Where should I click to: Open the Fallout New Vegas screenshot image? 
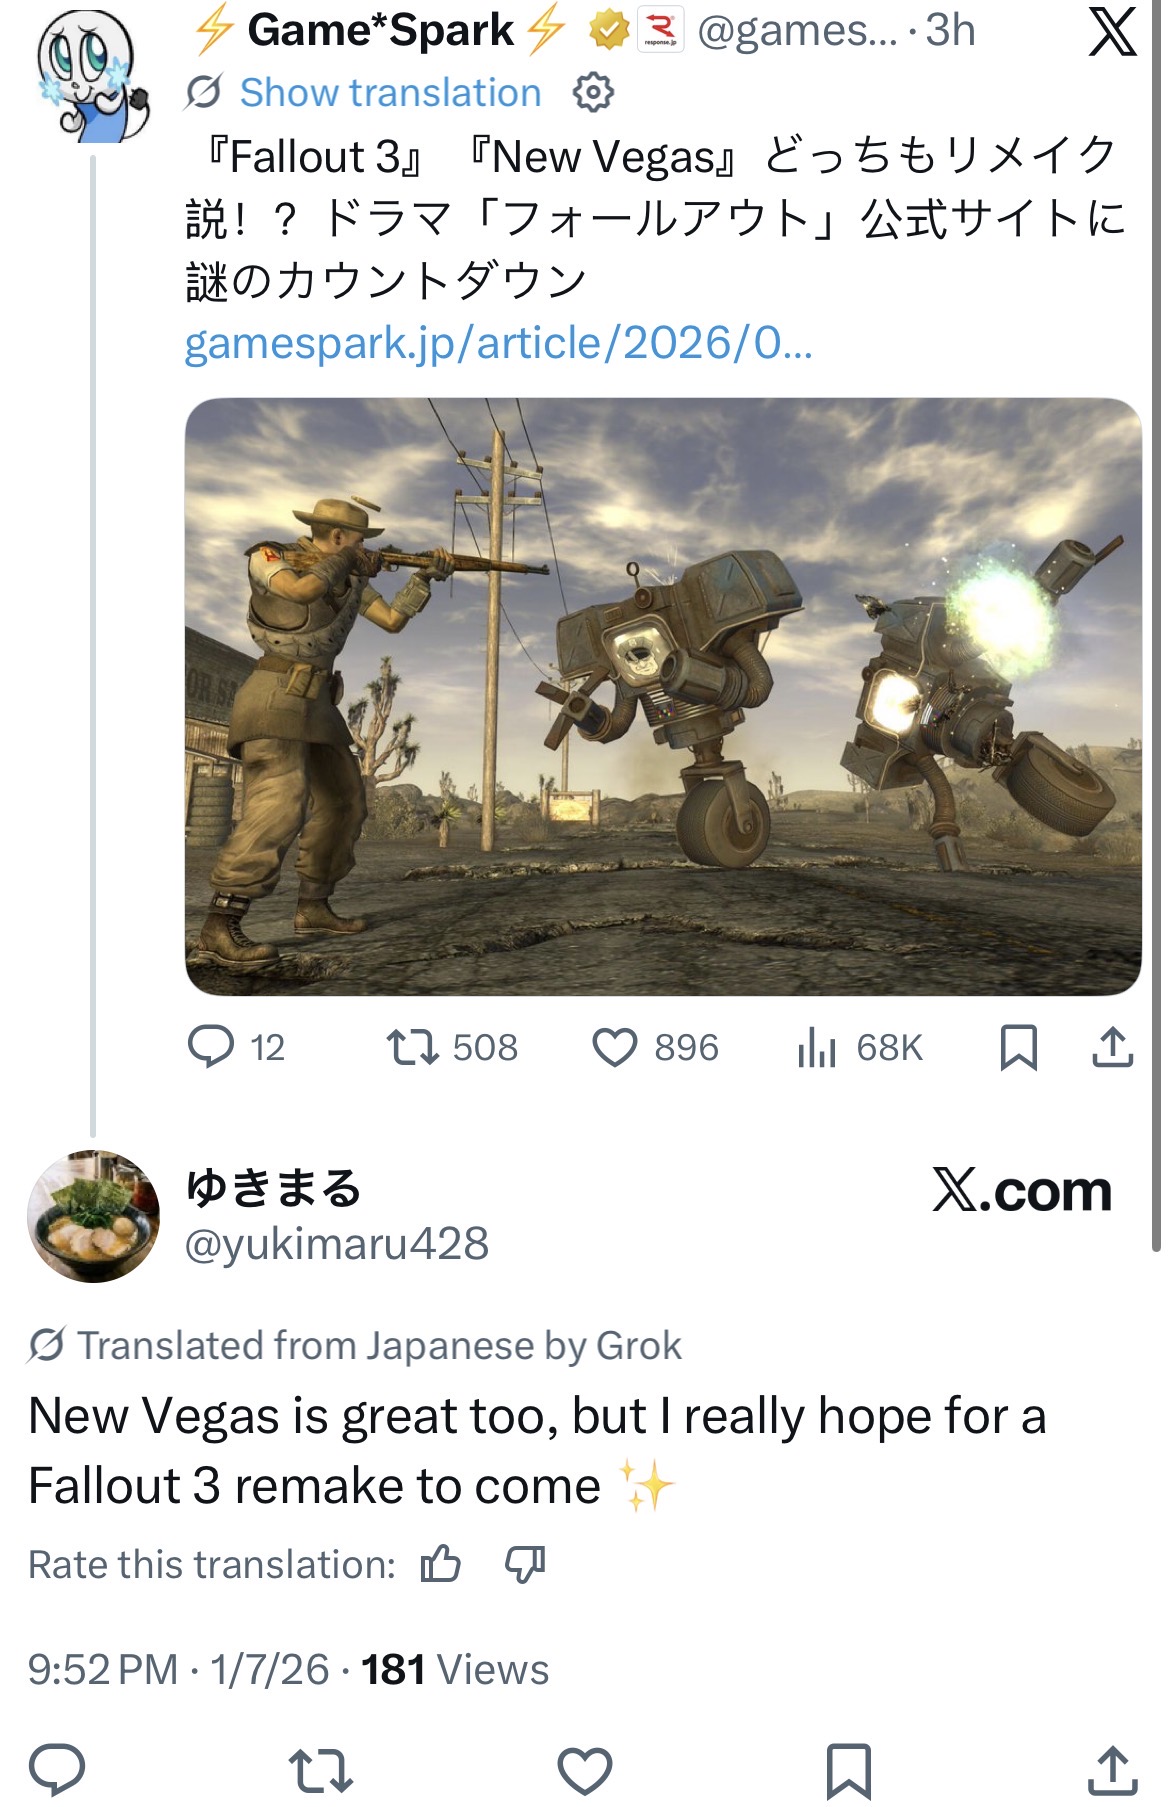pyautogui.click(x=663, y=696)
